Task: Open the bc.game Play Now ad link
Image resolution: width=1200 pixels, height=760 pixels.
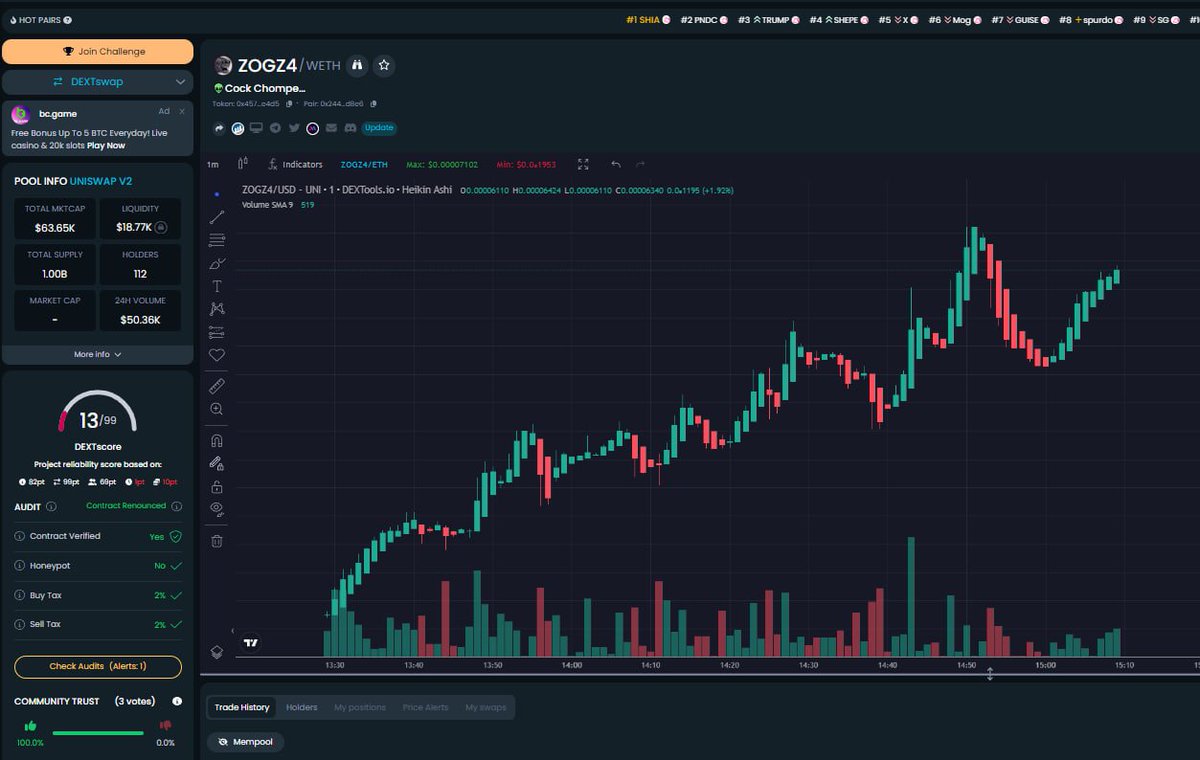Action: click(106, 145)
